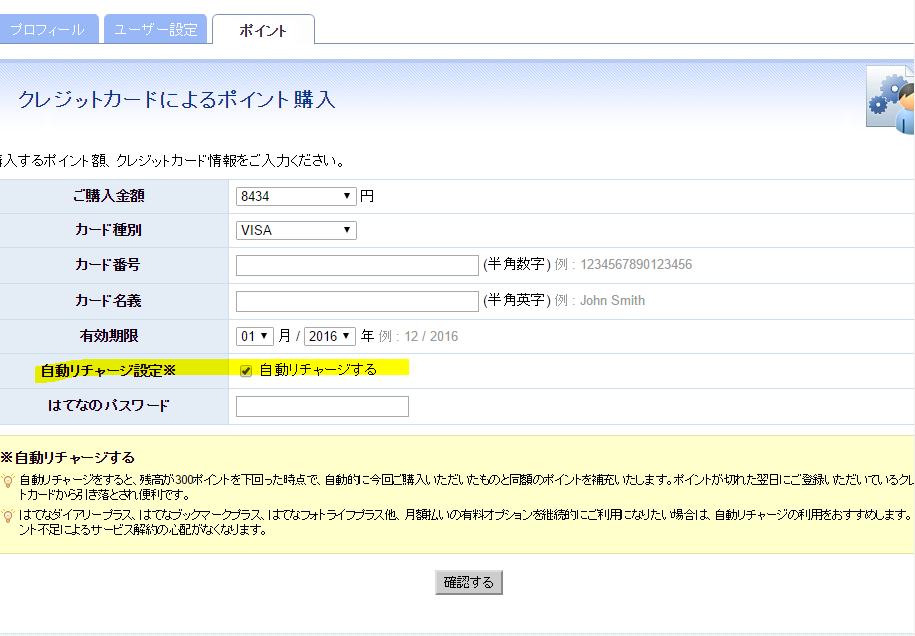Click the カード番号 input field
The height and width of the screenshot is (636, 915).
click(x=357, y=265)
